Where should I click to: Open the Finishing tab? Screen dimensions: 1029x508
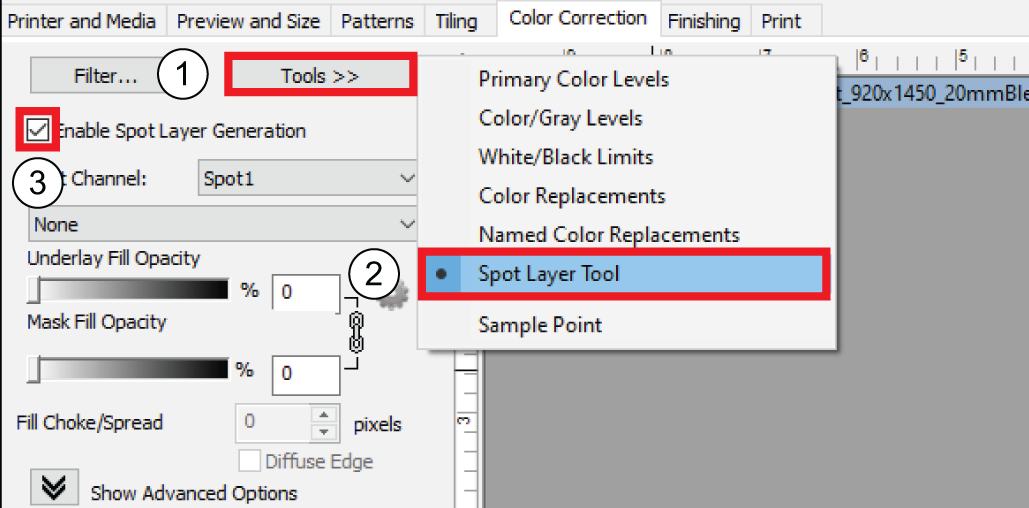pyautogui.click(x=704, y=20)
